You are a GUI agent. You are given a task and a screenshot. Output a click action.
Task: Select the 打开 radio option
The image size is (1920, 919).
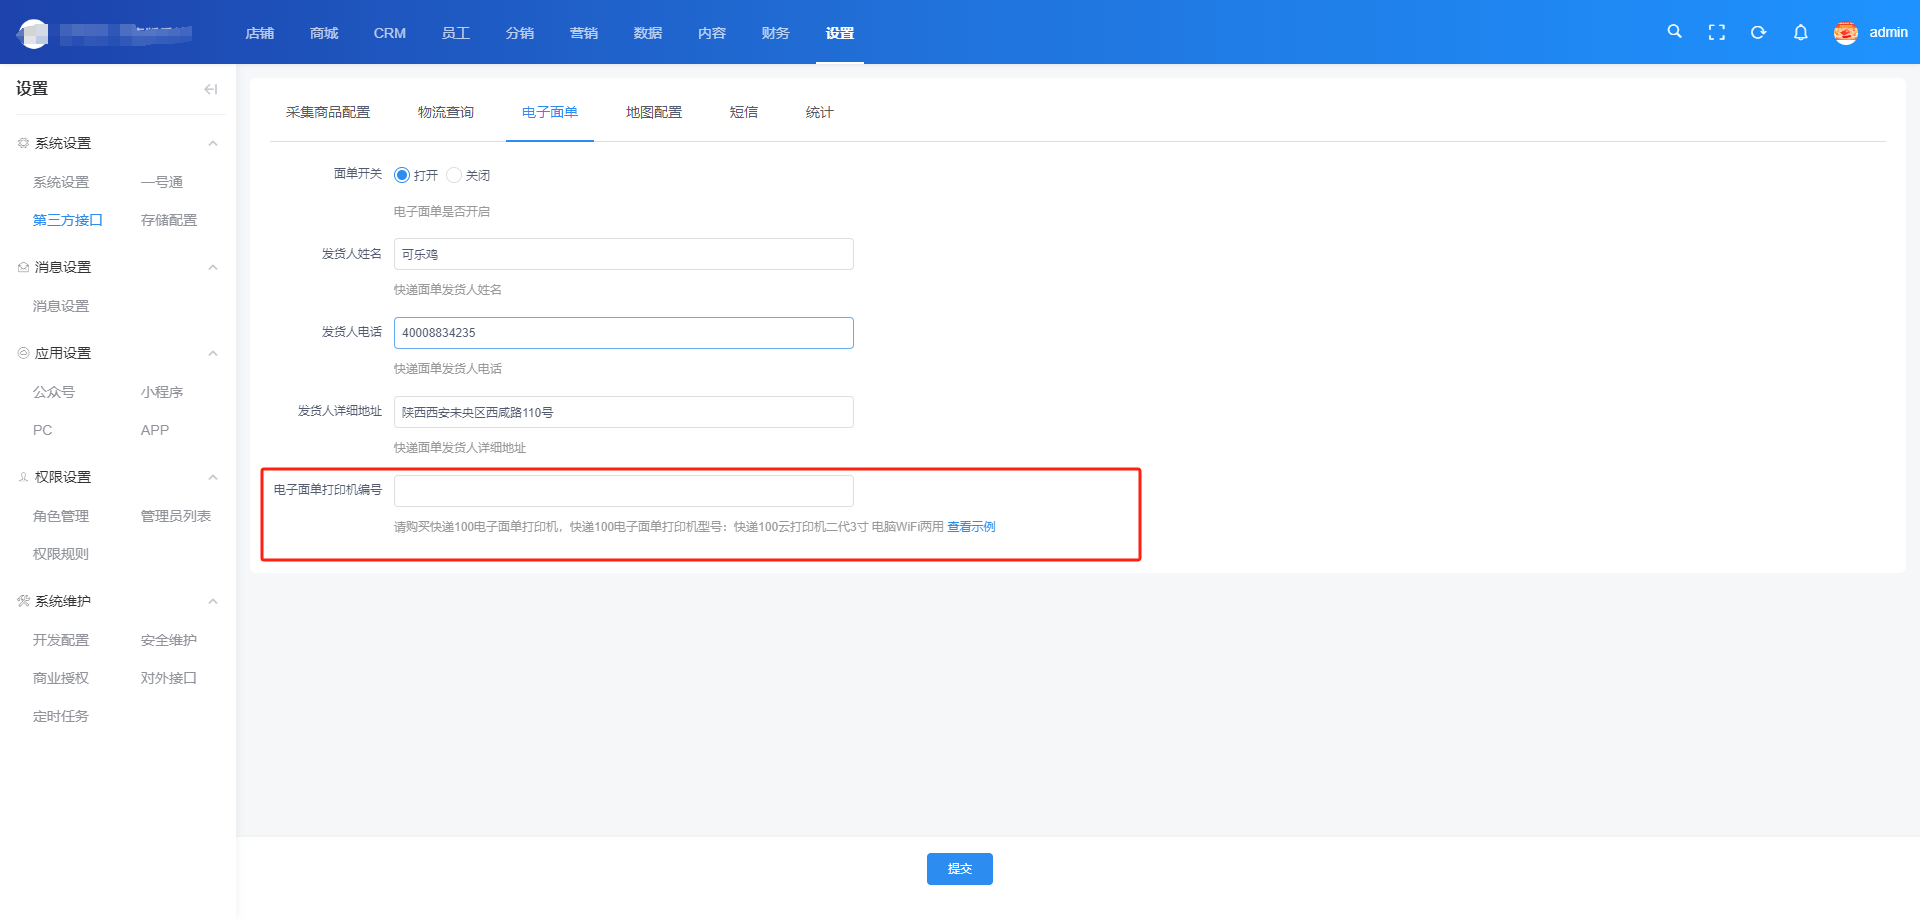pyautogui.click(x=402, y=175)
